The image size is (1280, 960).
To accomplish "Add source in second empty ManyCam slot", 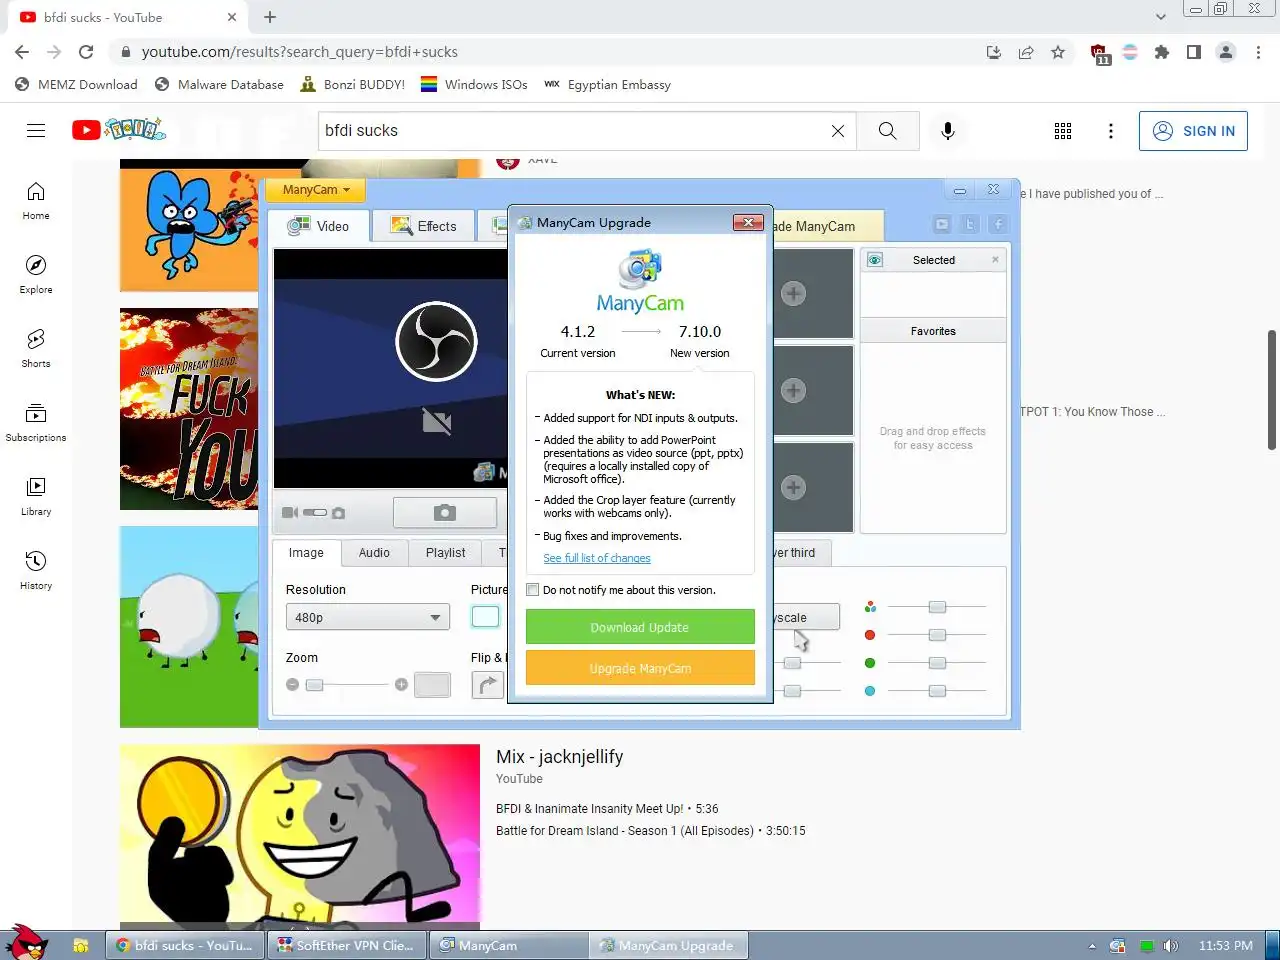I will pos(794,390).
